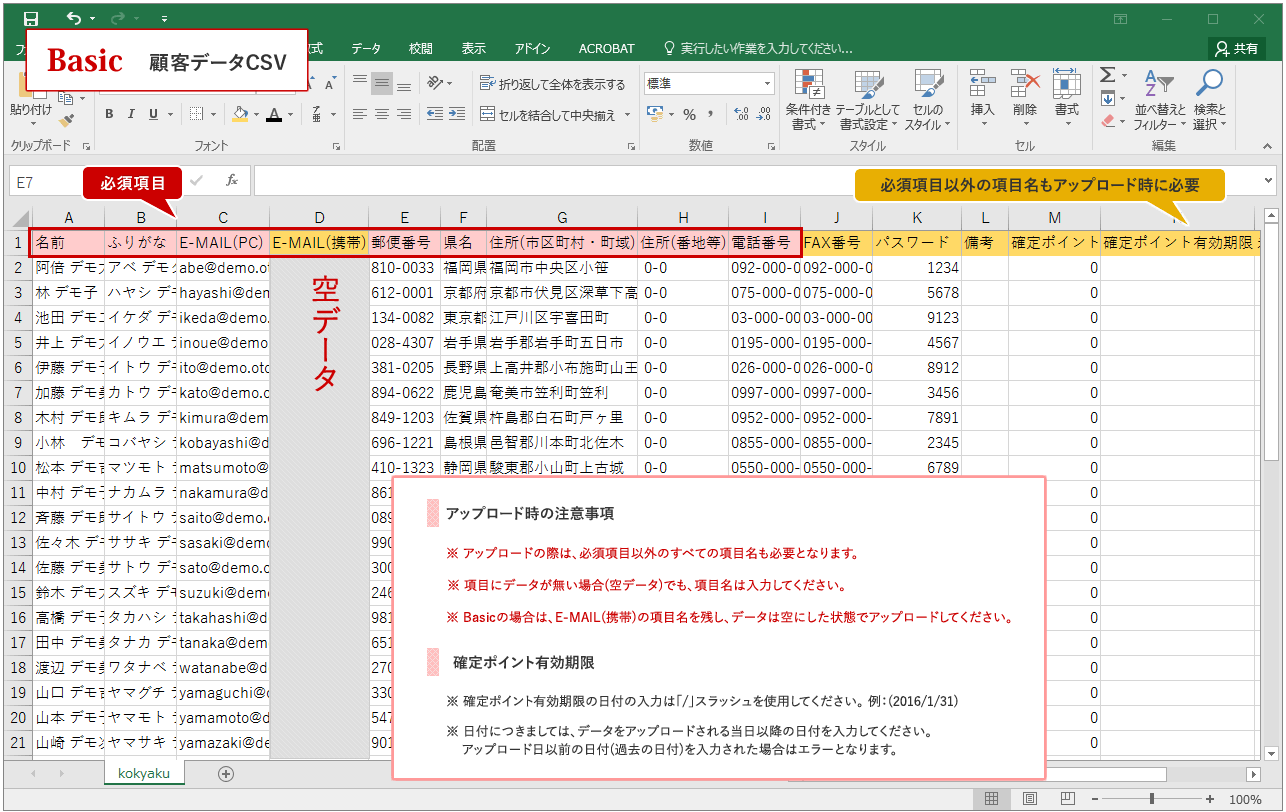
Task: Open the font color dropdown arrow
Action: coord(290,114)
